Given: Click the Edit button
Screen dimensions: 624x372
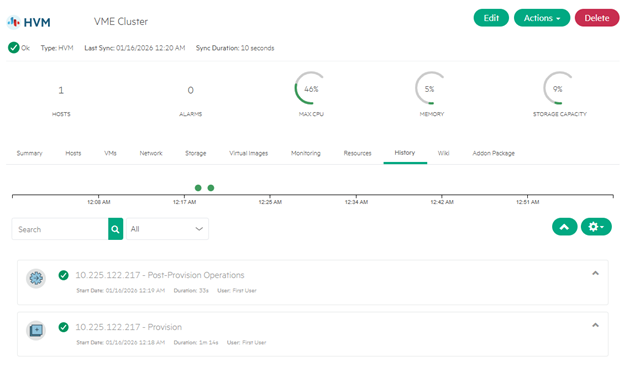Looking at the screenshot, I should [491, 18].
